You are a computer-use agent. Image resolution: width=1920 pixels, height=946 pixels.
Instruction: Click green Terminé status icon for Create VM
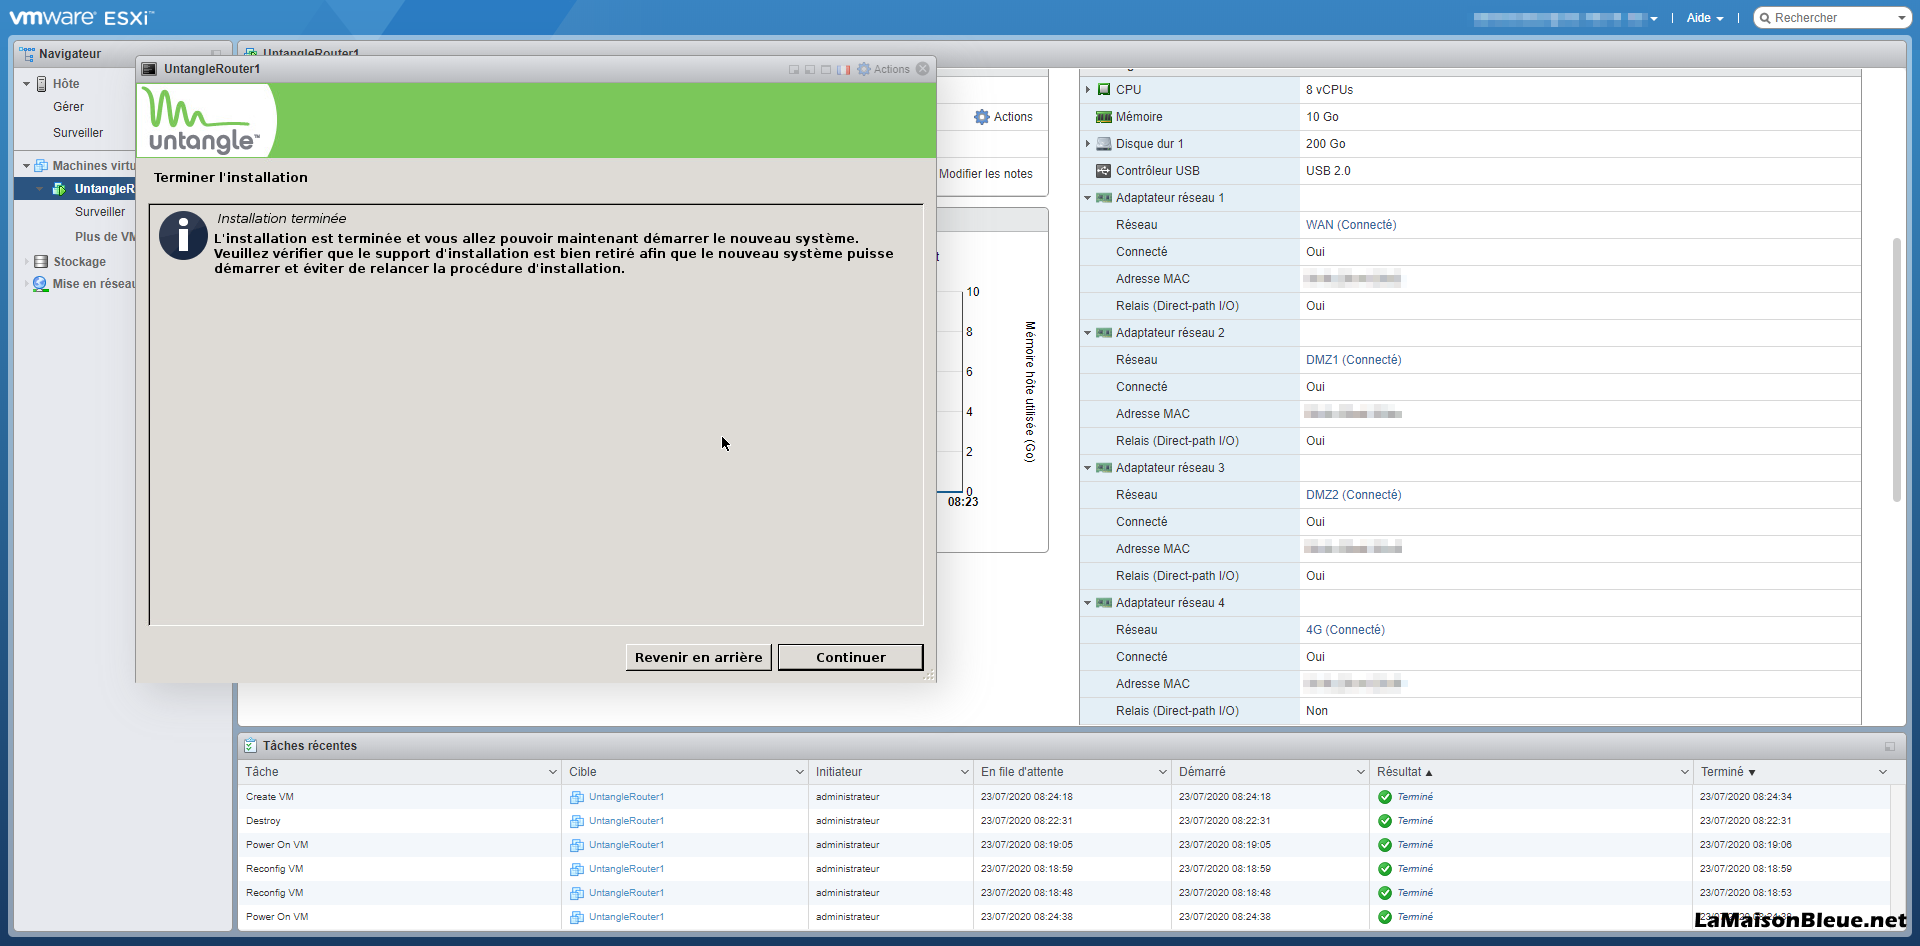1385,797
